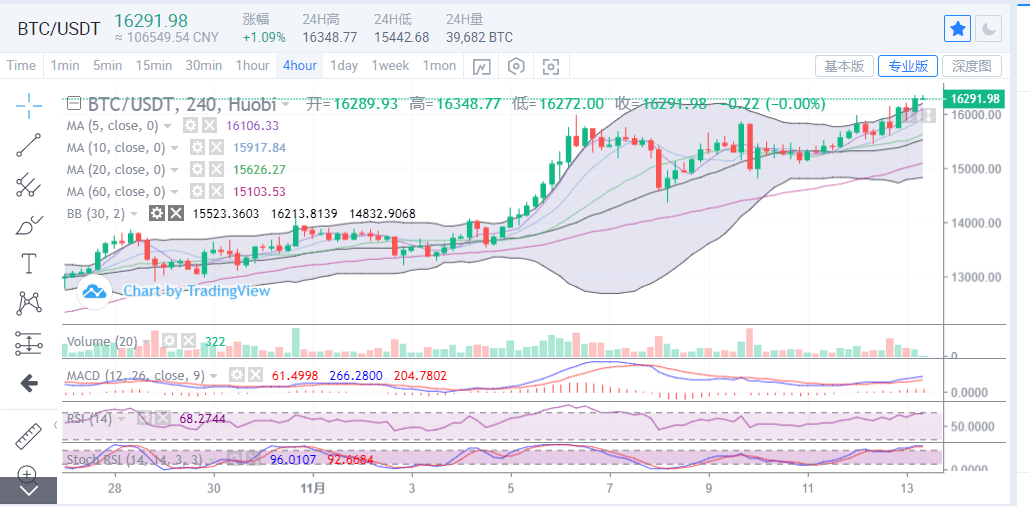Choose the brush drawing tool
This screenshot has width=1030, height=506.
tap(28, 225)
